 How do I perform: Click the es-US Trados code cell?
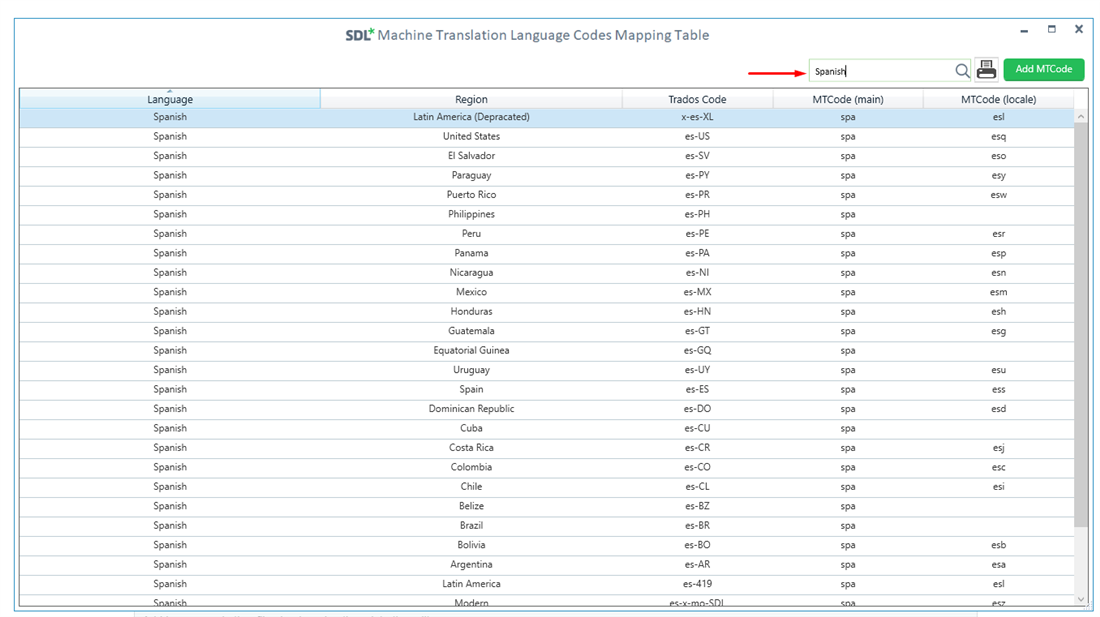(697, 137)
